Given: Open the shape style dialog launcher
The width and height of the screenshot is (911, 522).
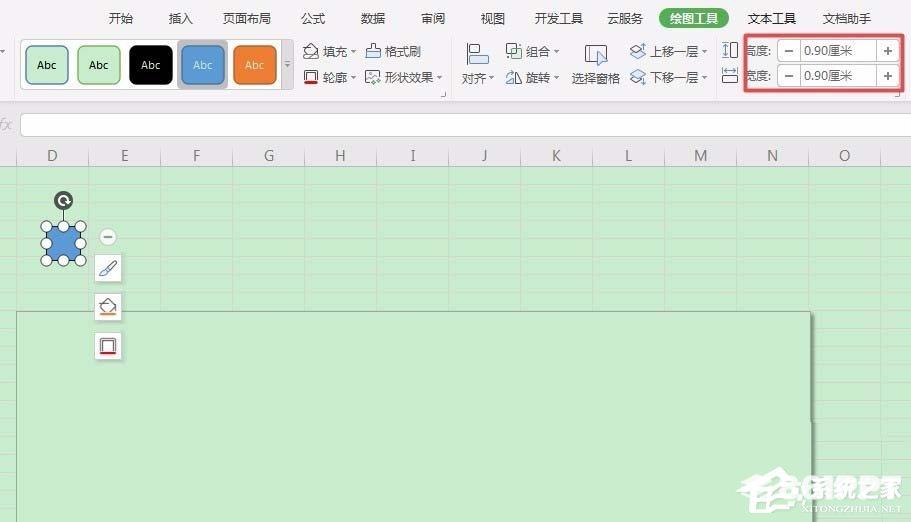Looking at the screenshot, I should click(x=443, y=94).
